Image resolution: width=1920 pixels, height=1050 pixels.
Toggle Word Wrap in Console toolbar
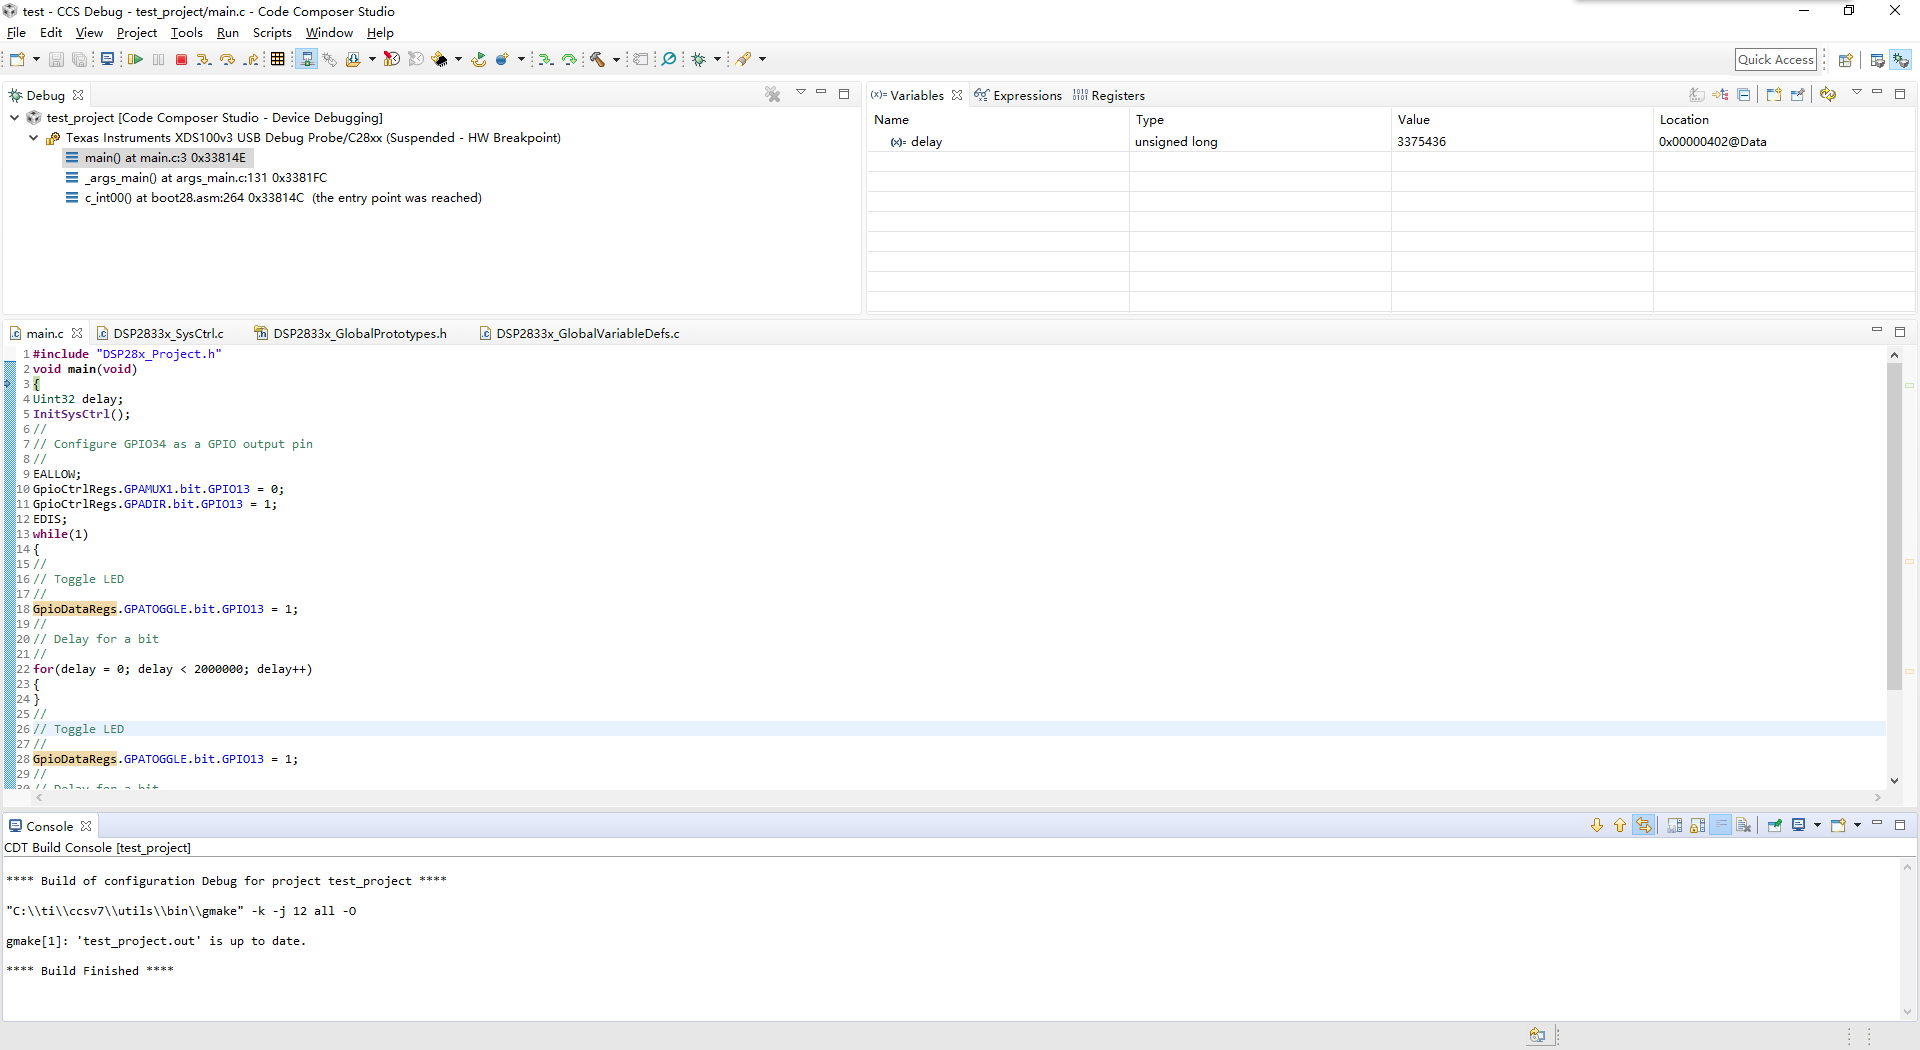[x=1720, y=826]
